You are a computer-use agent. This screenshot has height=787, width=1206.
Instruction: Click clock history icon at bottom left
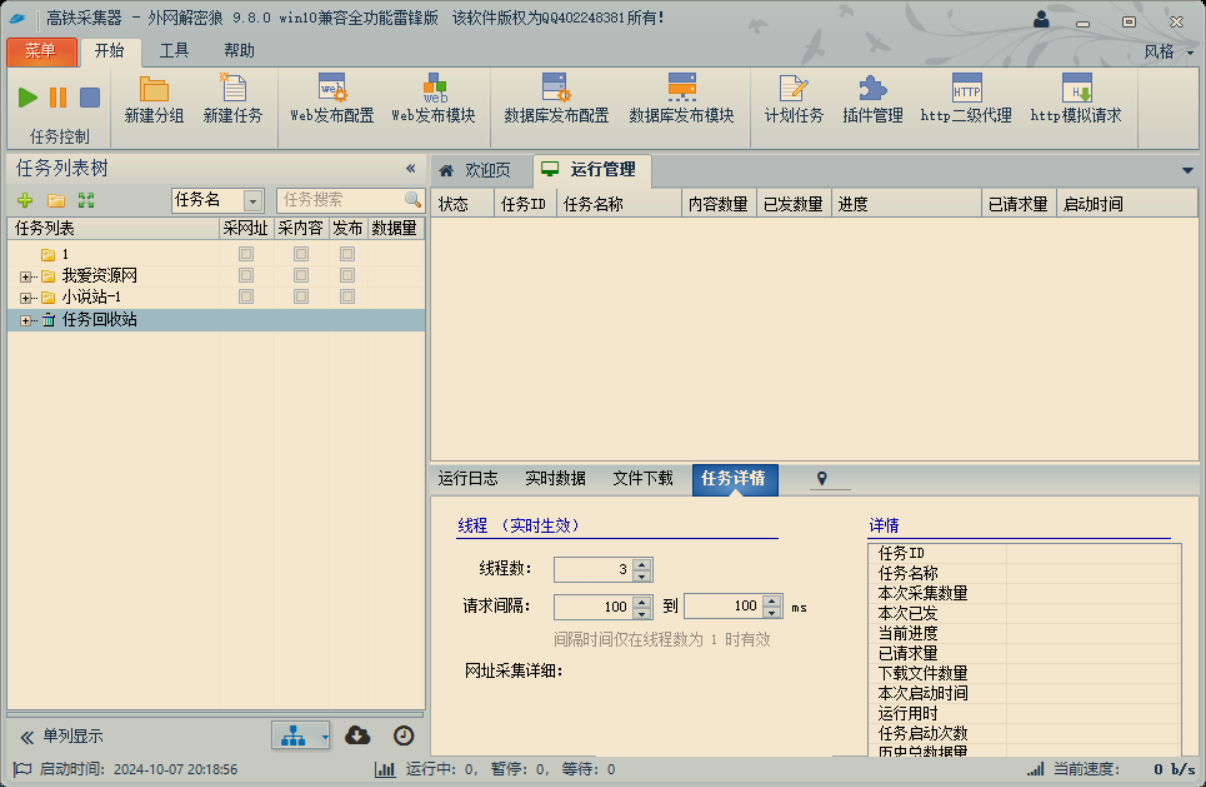point(403,736)
